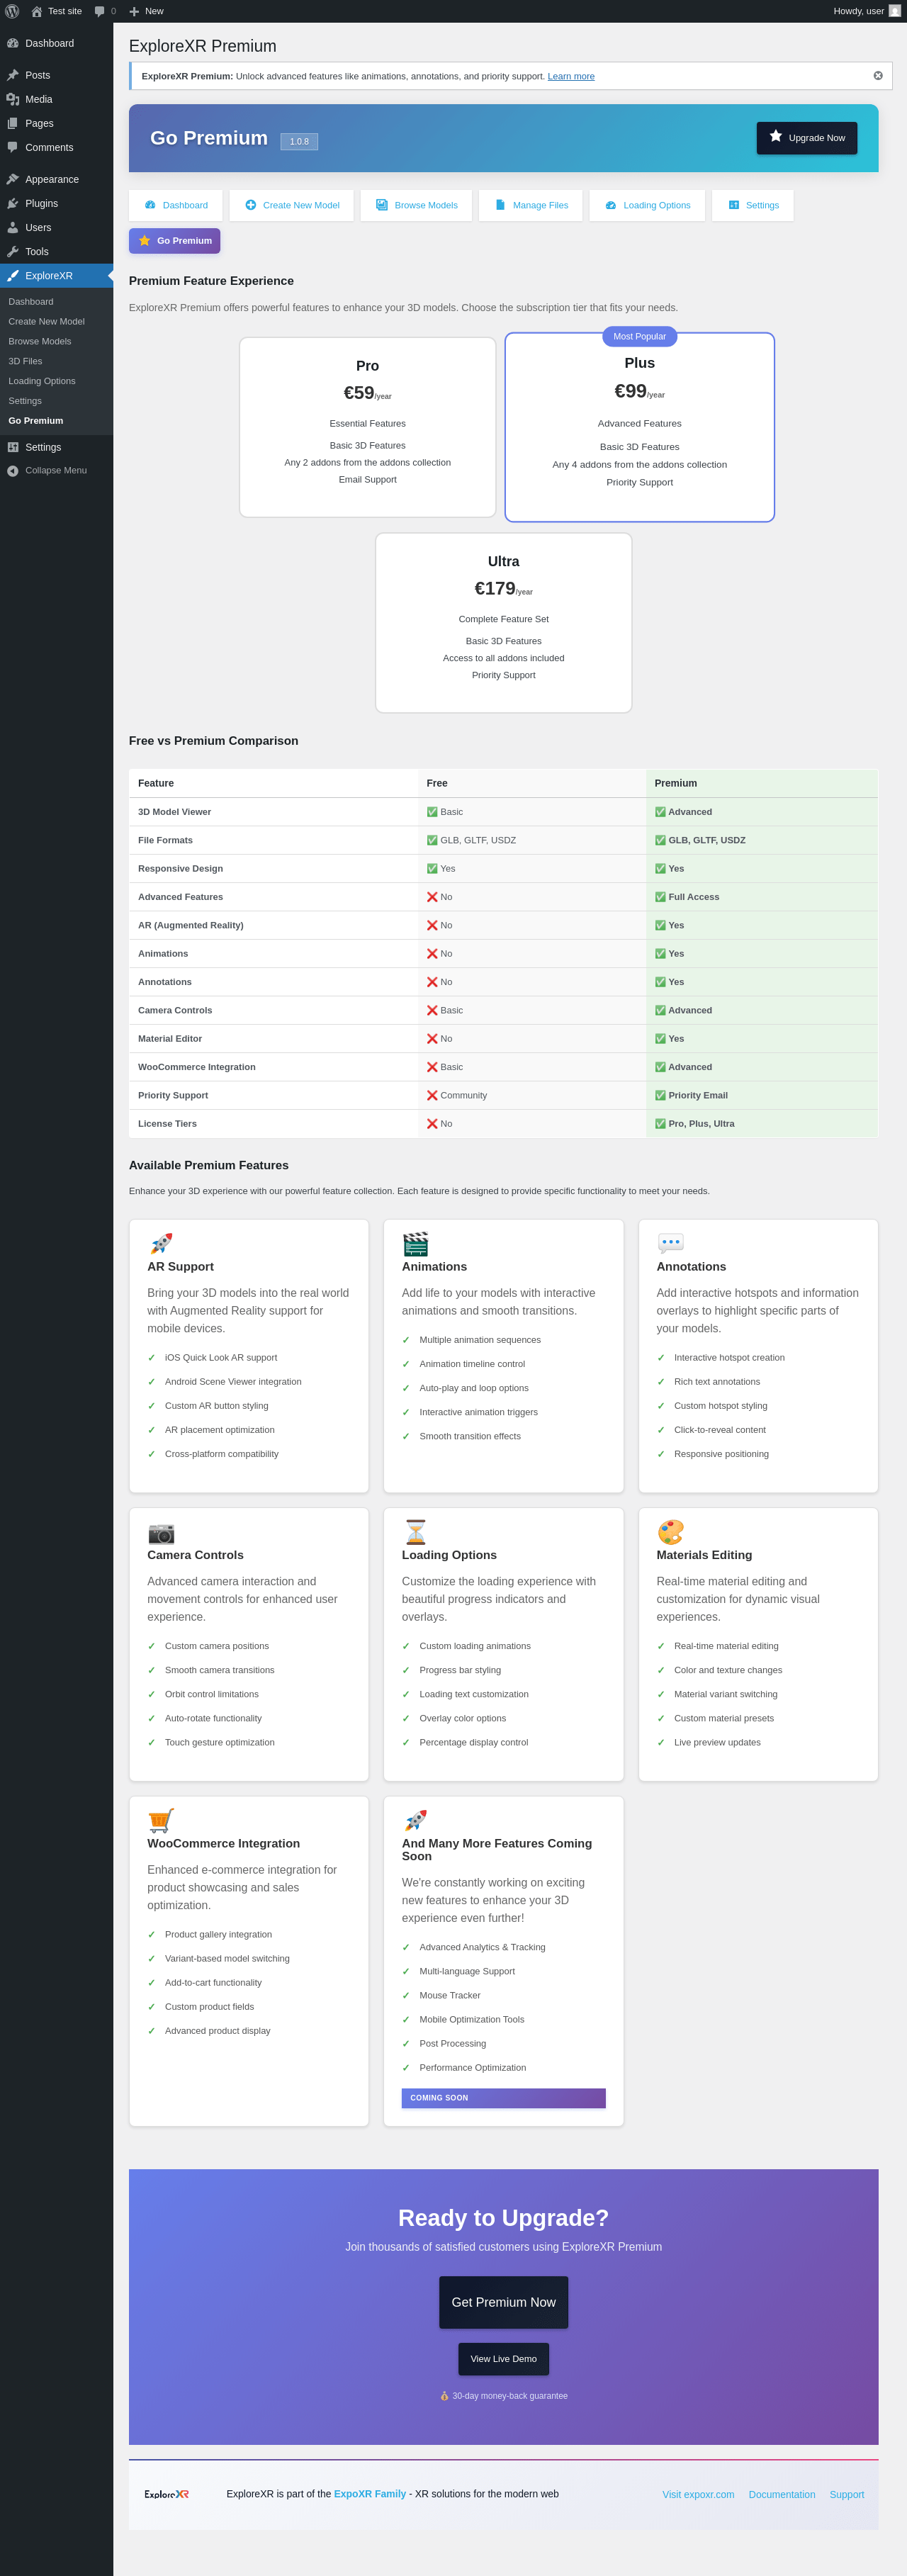Switch to the Create New Model tab
Image resolution: width=907 pixels, height=2576 pixels.
click(x=292, y=205)
